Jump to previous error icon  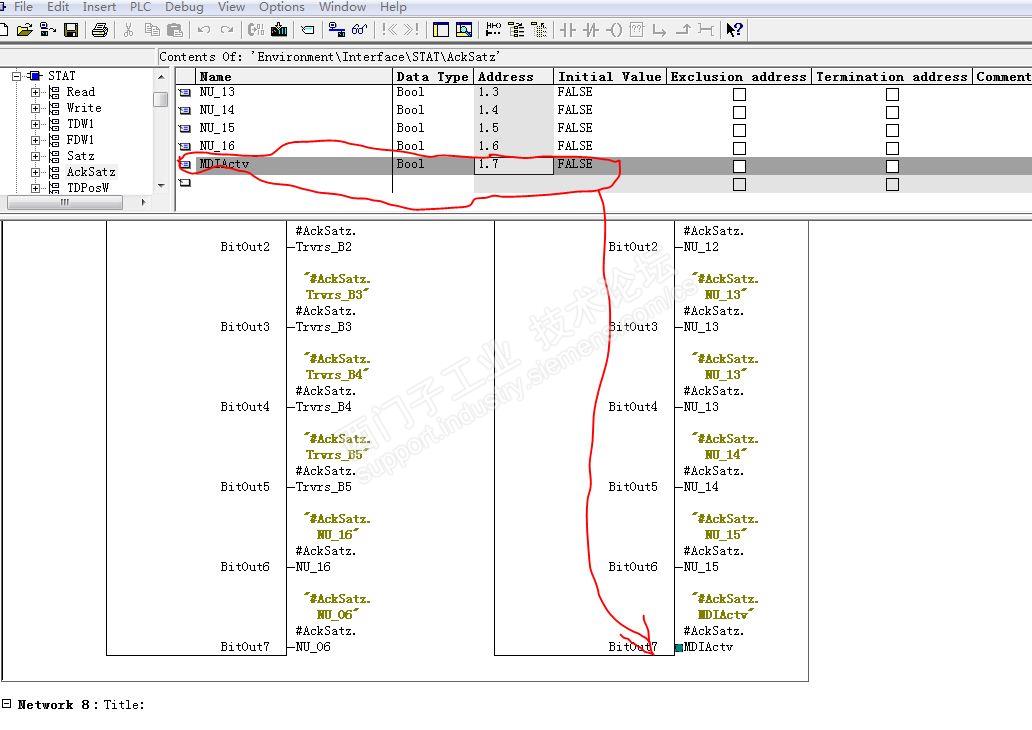tap(389, 30)
